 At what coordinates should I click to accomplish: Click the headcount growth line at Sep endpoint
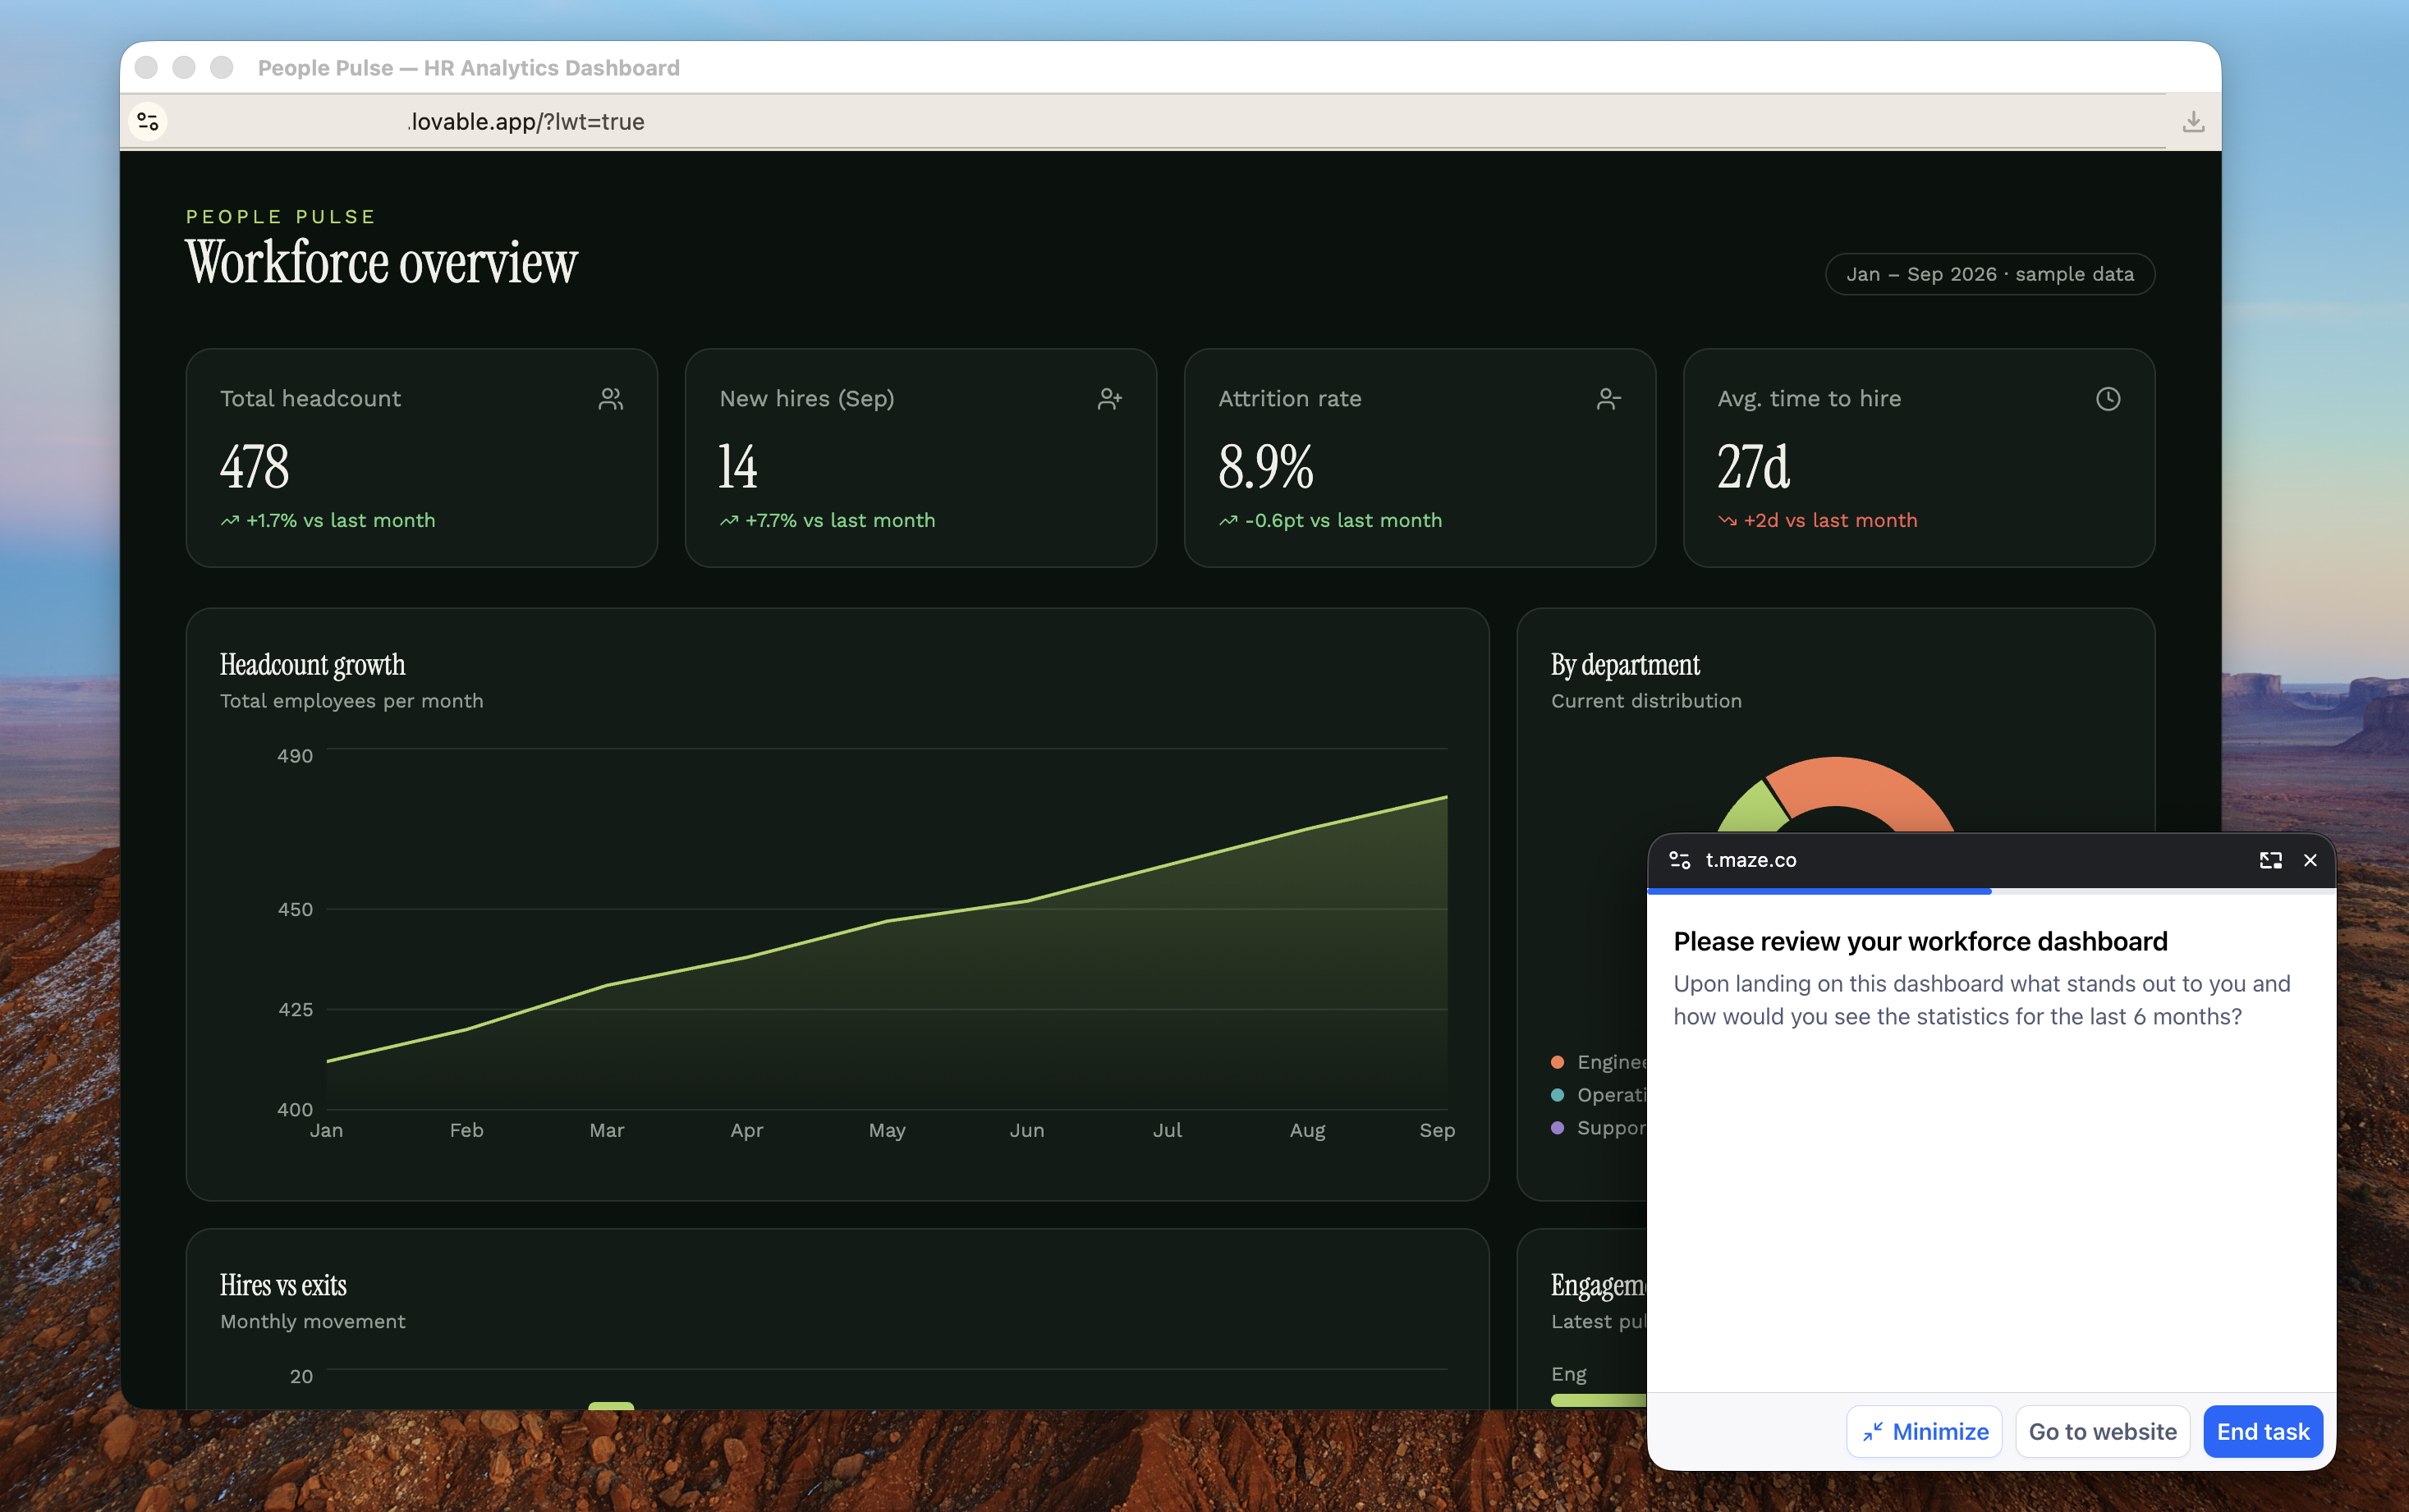[1446, 797]
